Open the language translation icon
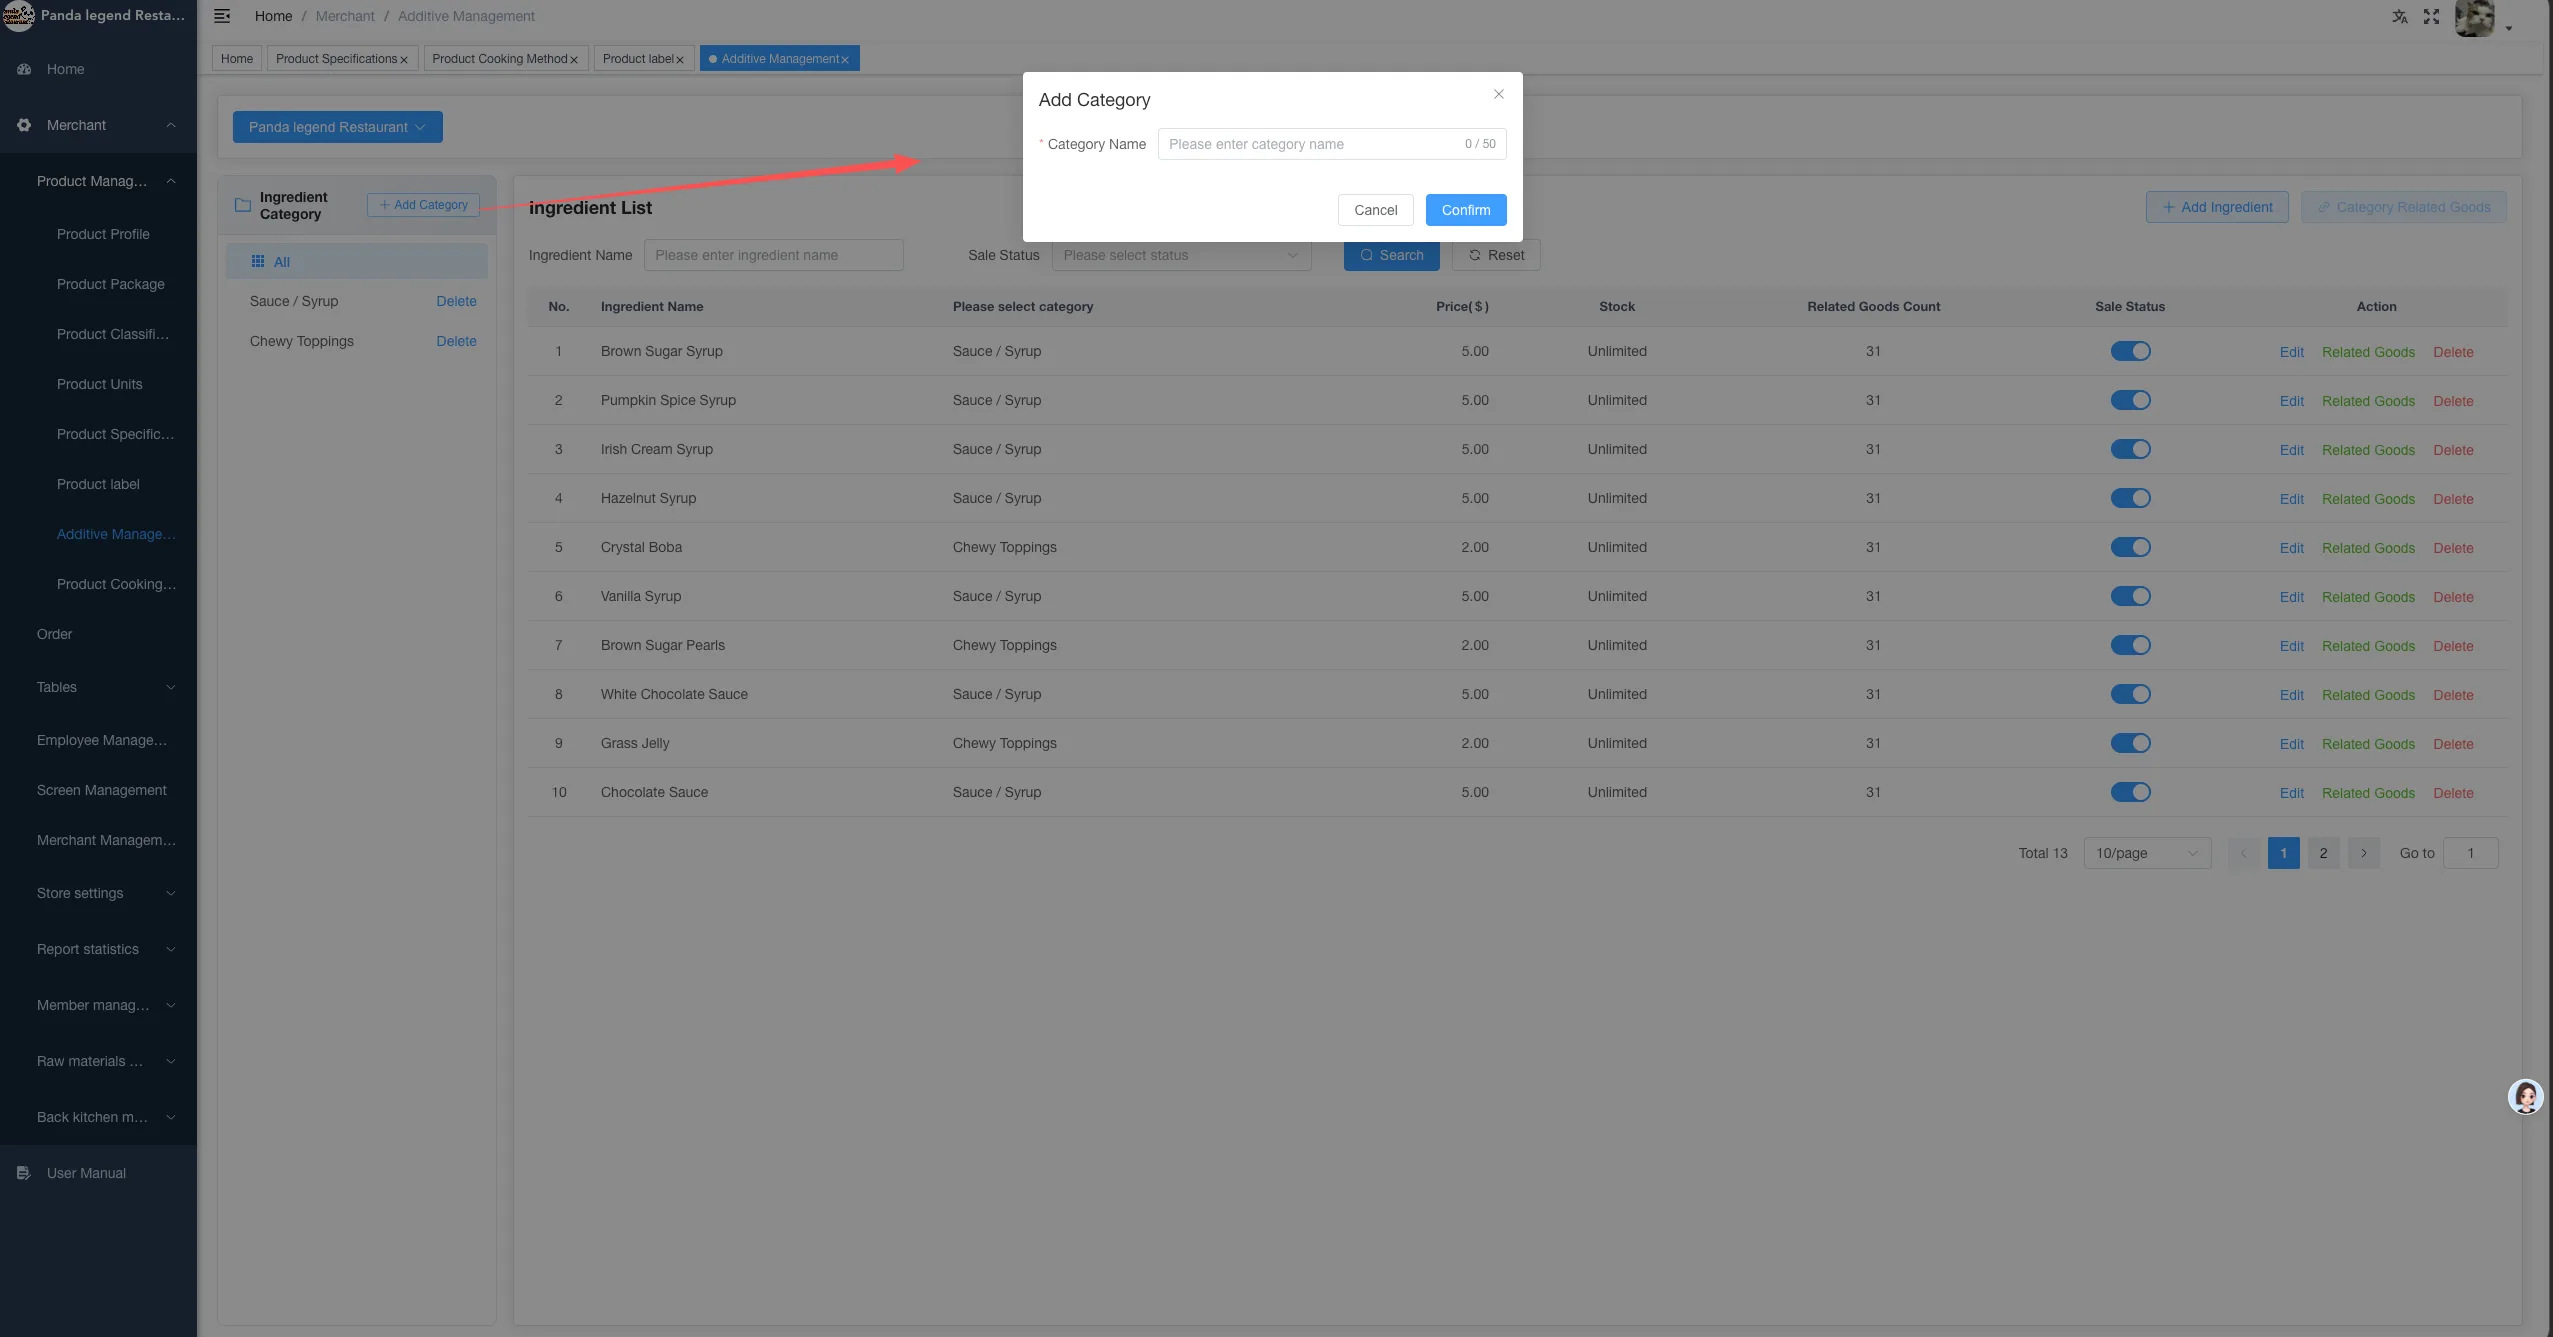 2399,16
